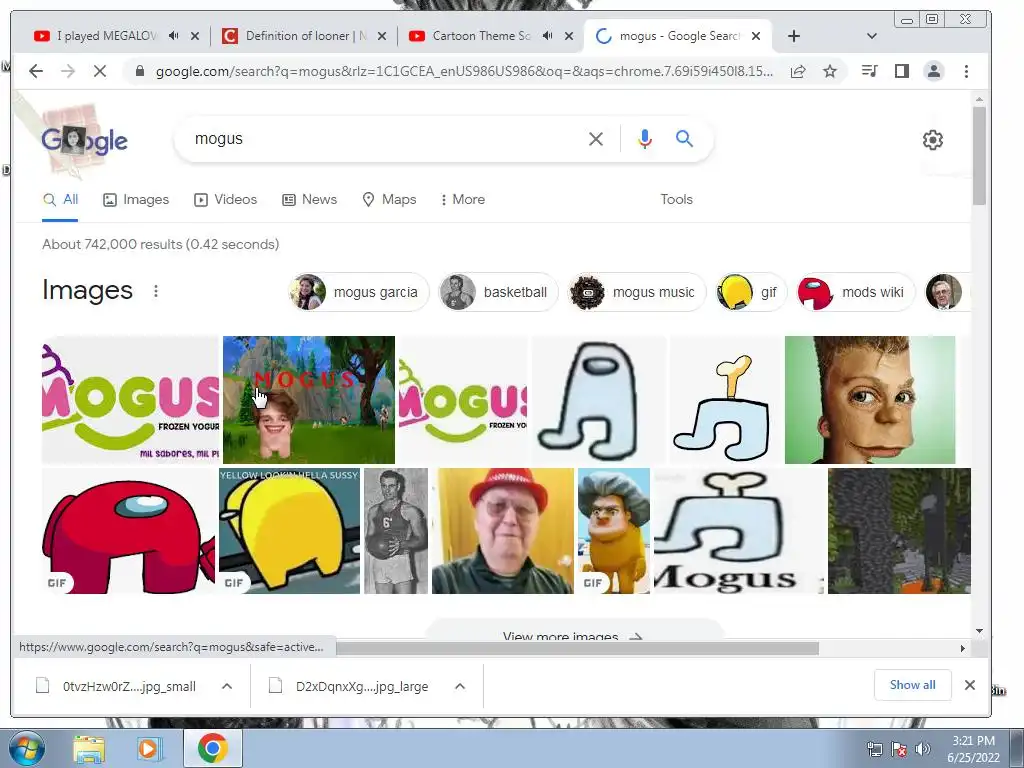Open the red MOGUS forest image

(x=309, y=400)
